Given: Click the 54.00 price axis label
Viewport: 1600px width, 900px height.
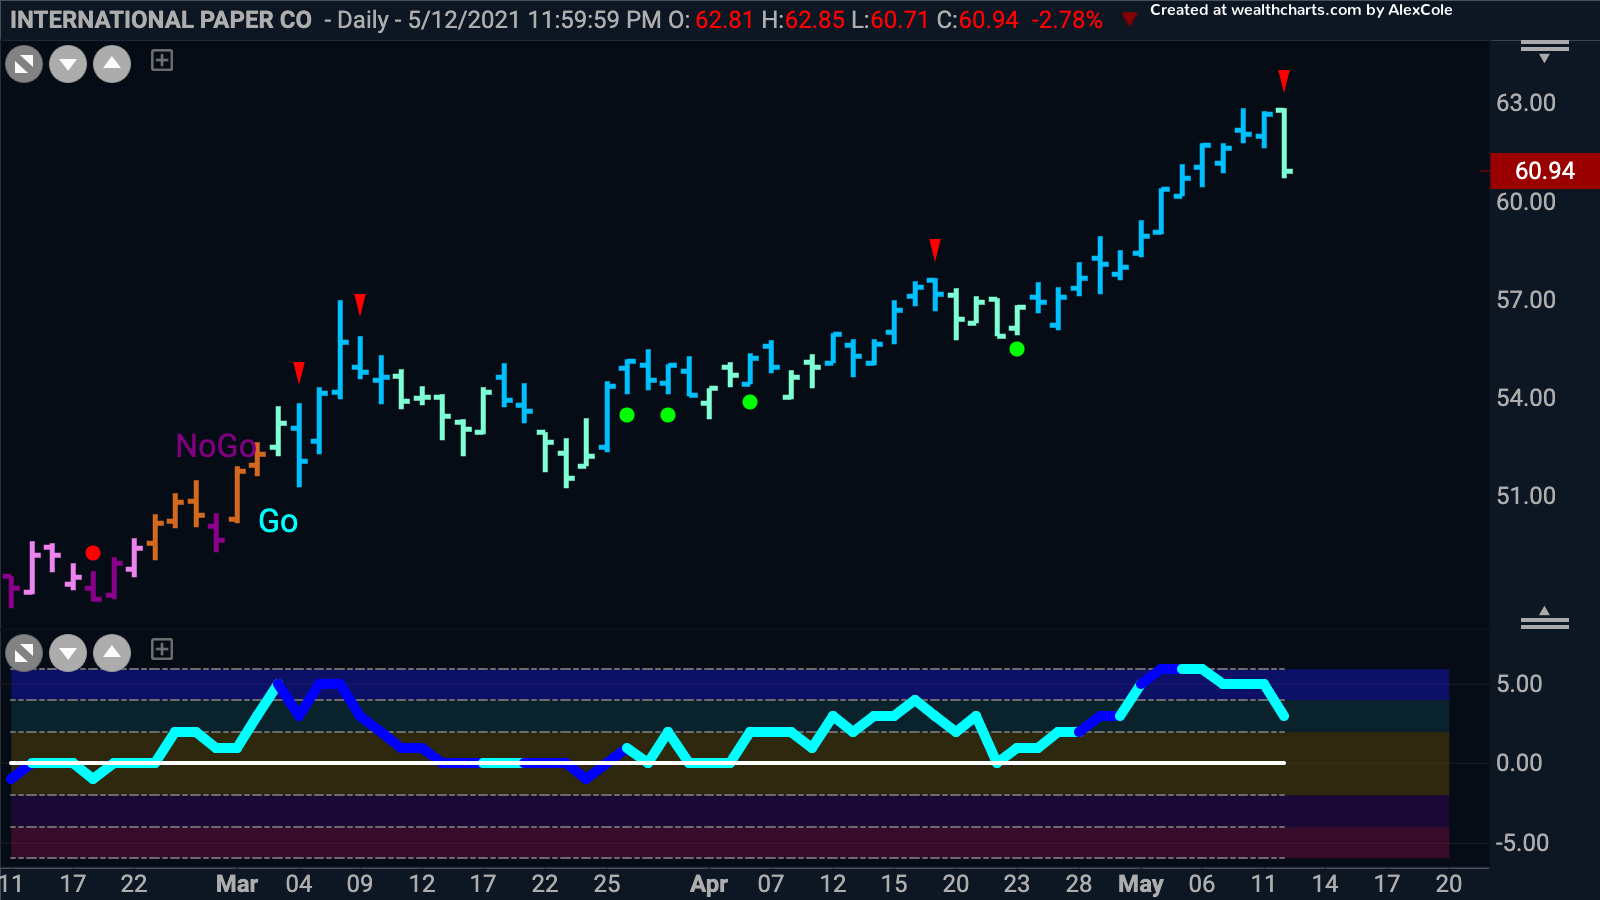Looking at the screenshot, I should pos(1526,398).
